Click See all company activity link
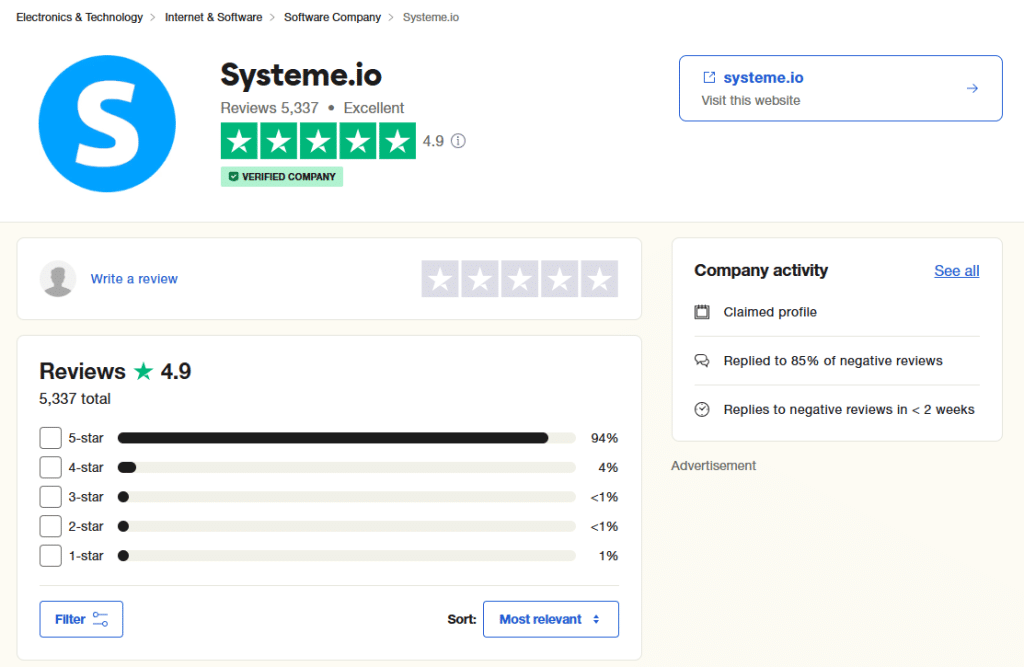The height and width of the screenshot is (667, 1024). [x=957, y=270]
